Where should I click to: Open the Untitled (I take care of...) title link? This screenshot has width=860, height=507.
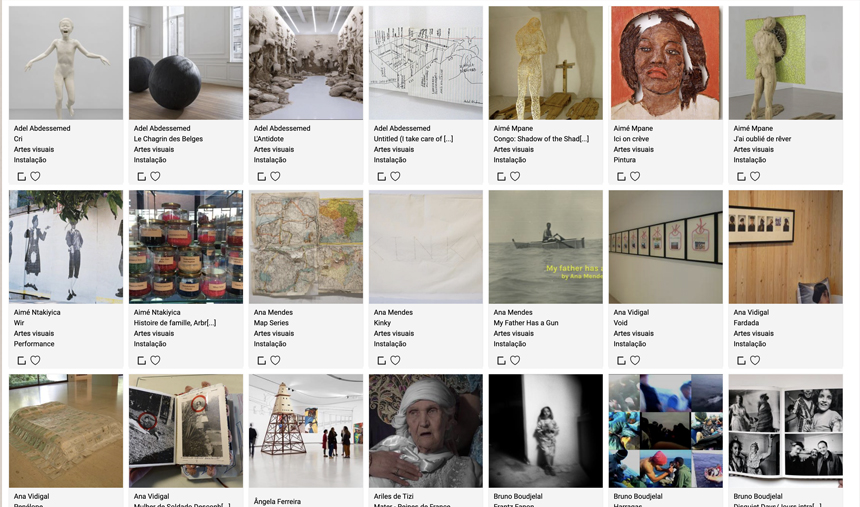point(414,139)
